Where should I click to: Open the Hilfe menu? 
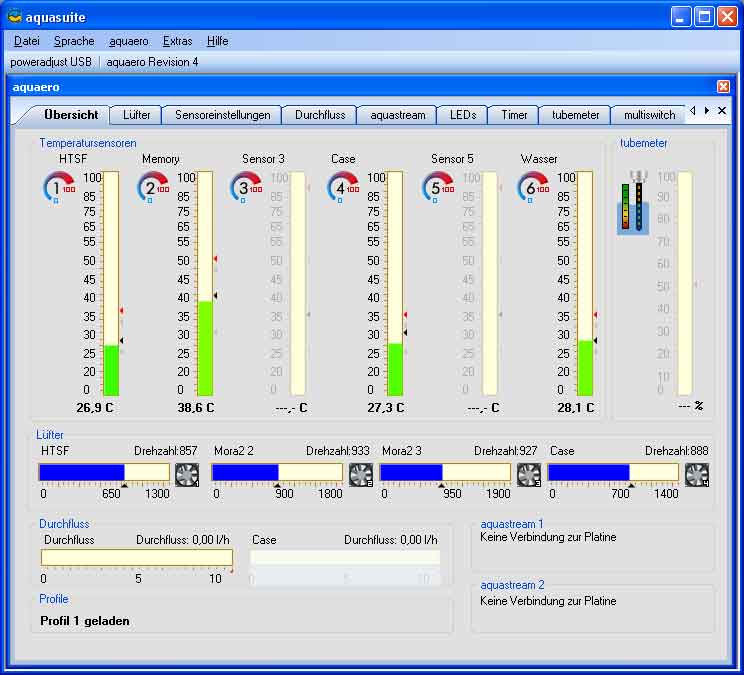[218, 41]
